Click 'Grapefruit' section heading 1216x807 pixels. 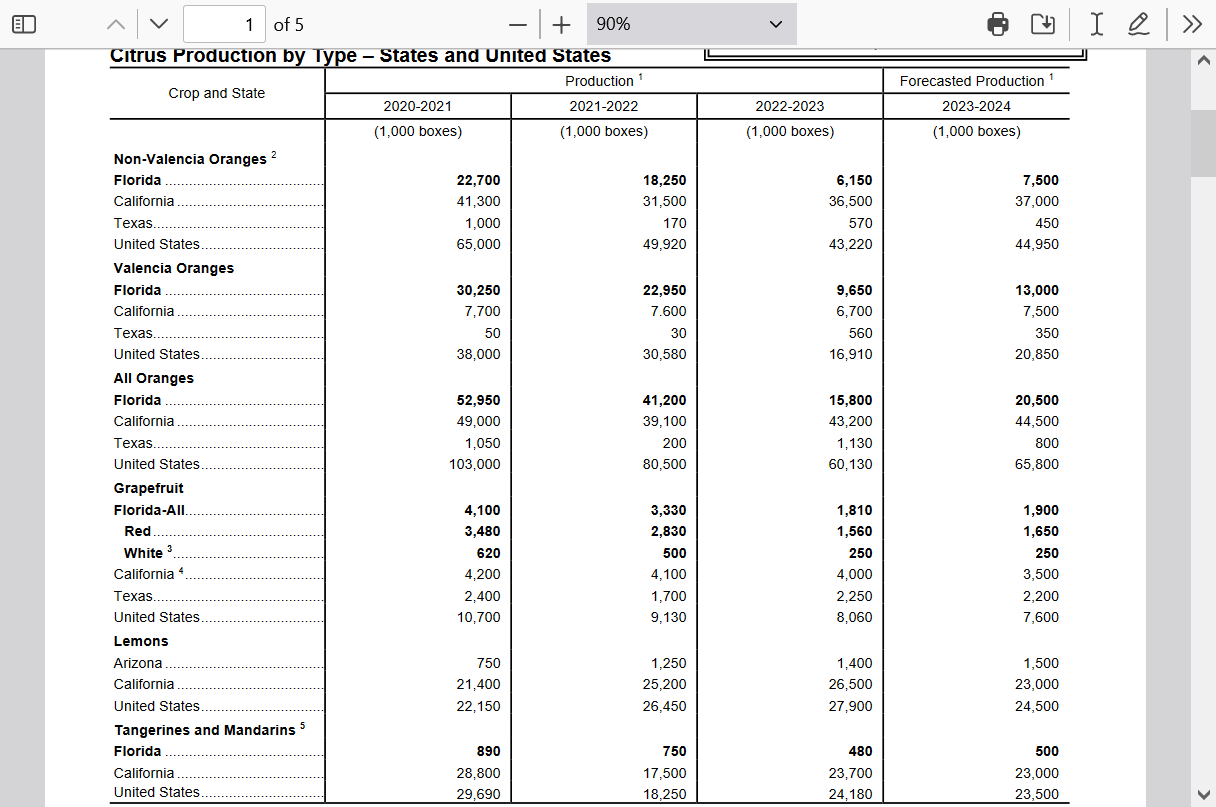point(149,488)
